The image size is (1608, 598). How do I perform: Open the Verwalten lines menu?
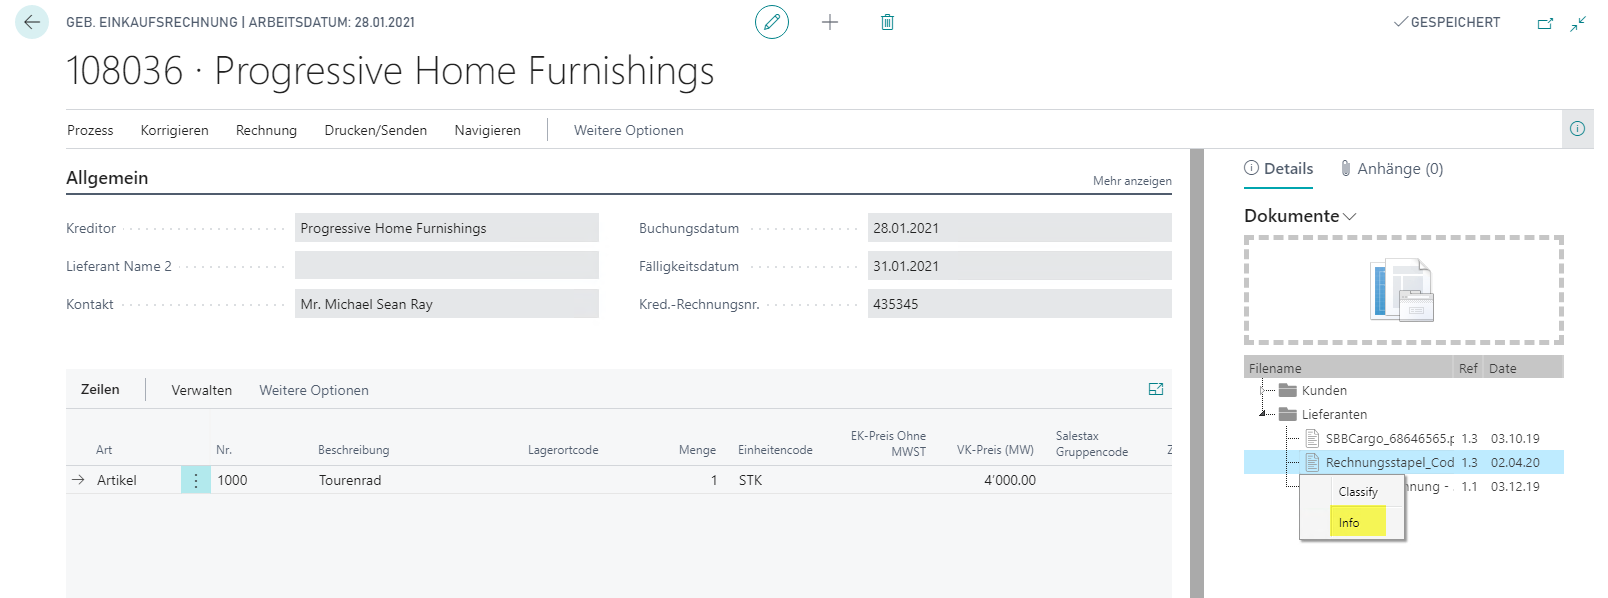pyautogui.click(x=202, y=390)
